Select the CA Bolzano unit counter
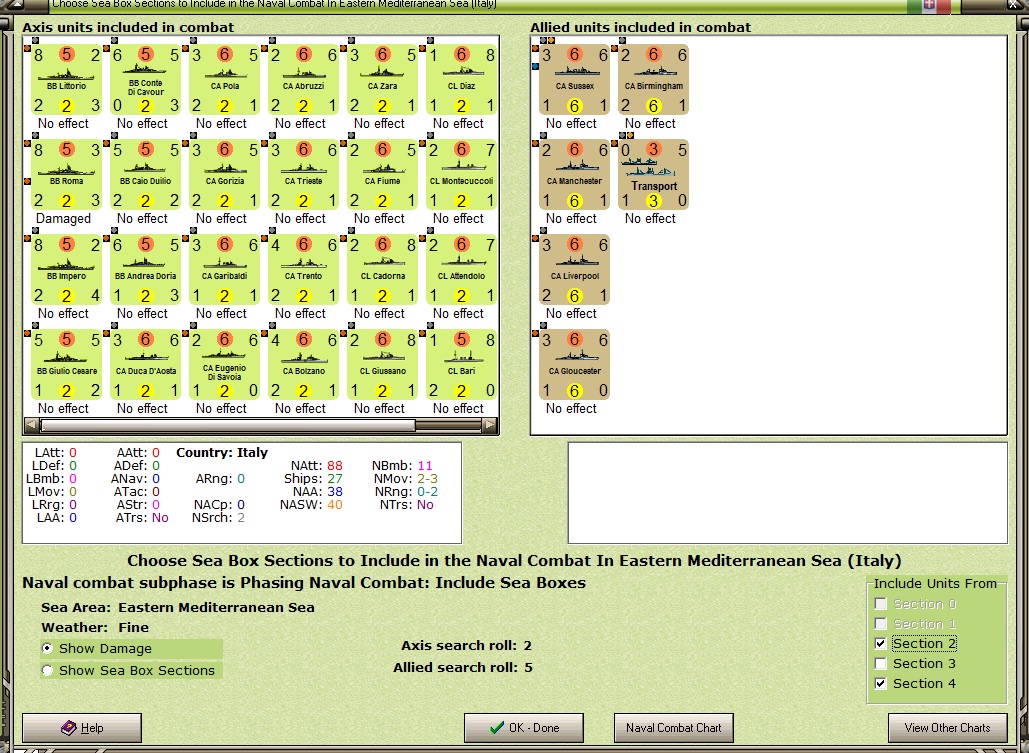This screenshot has height=753, width=1029. (x=303, y=365)
